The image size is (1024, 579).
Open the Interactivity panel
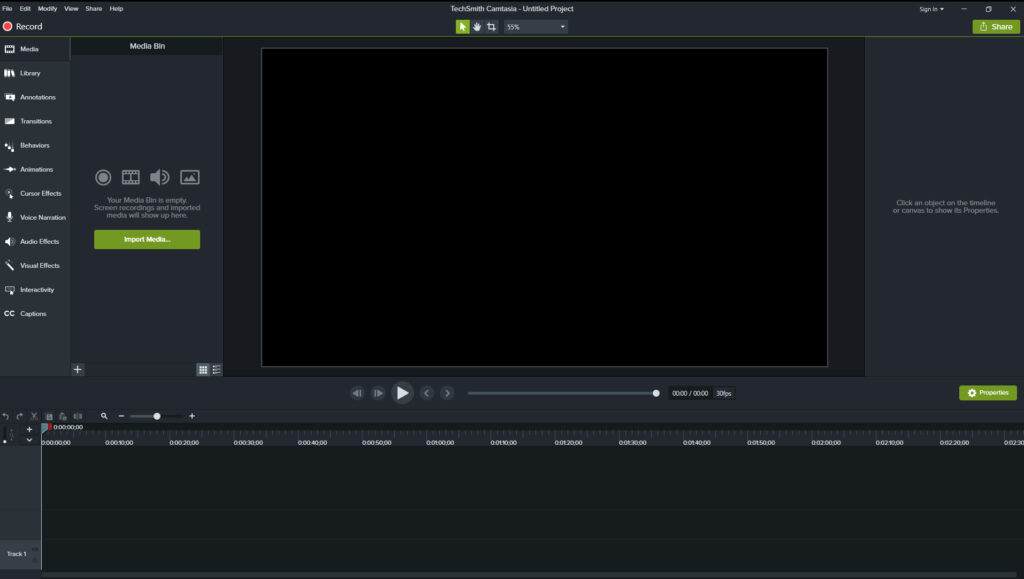click(x=35, y=290)
